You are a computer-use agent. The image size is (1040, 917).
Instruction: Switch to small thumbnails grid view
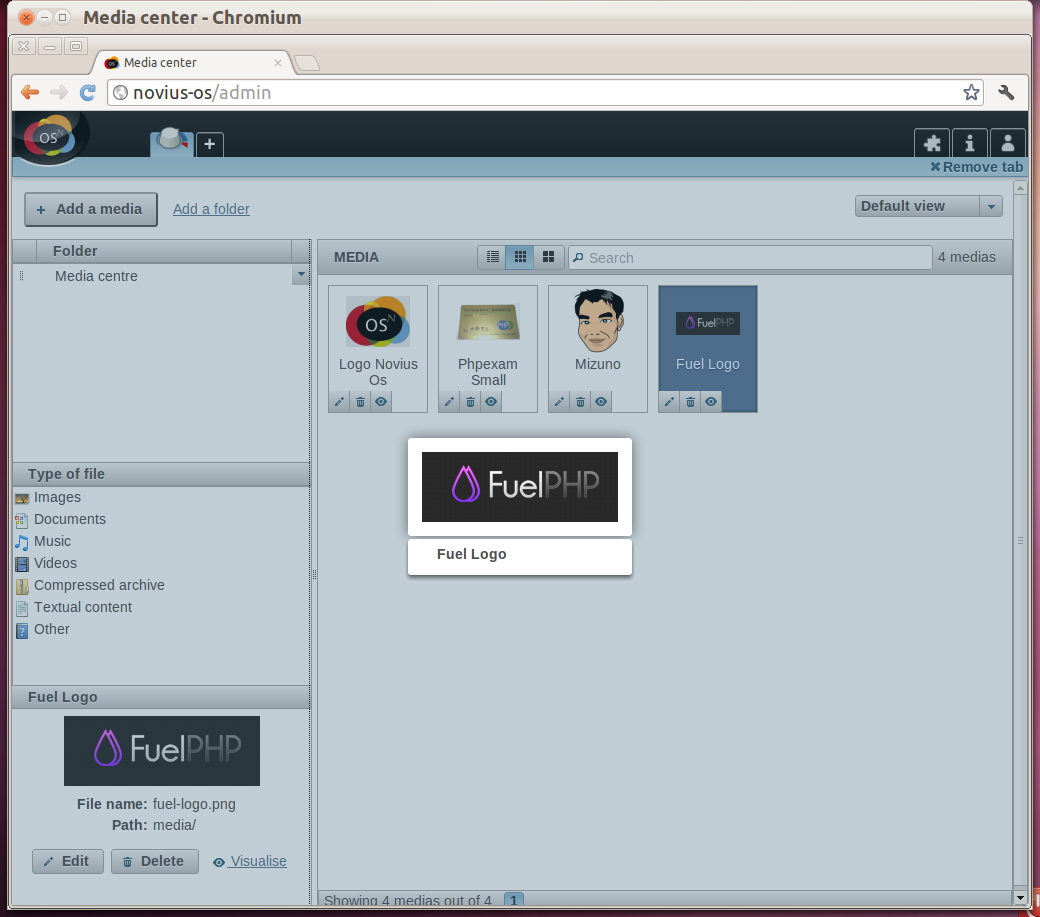(x=520, y=257)
